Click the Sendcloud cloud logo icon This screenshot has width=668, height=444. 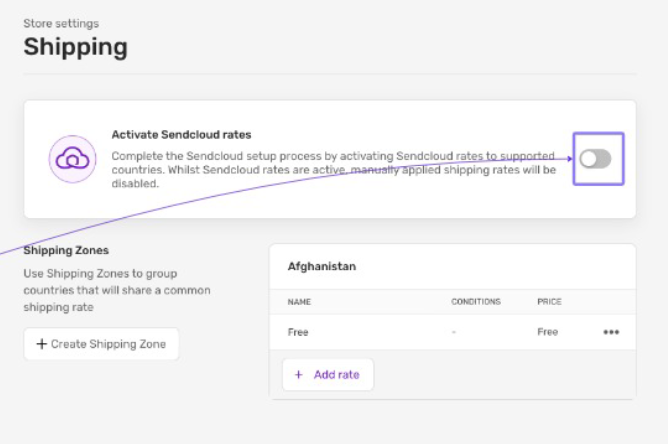[x=72, y=159]
